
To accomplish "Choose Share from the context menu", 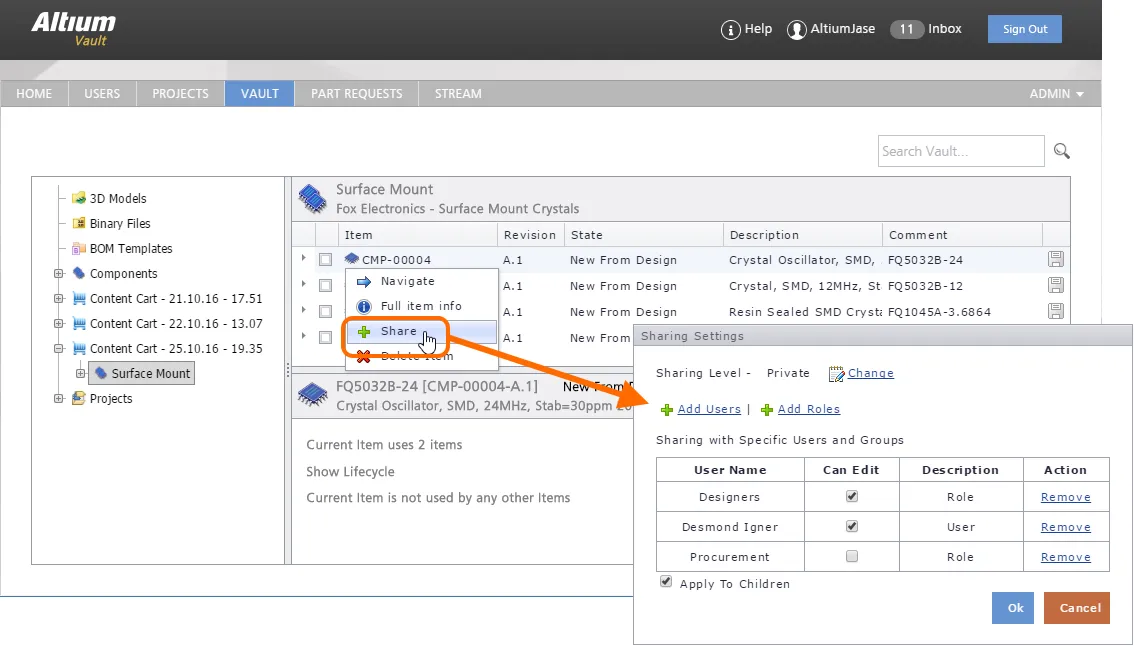I will 422,331.
